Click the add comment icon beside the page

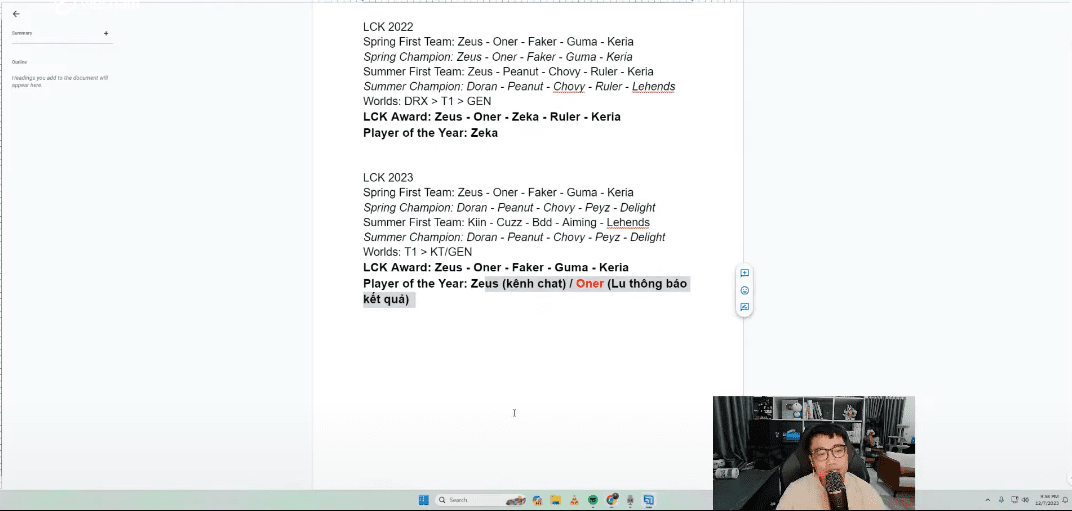pos(745,273)
